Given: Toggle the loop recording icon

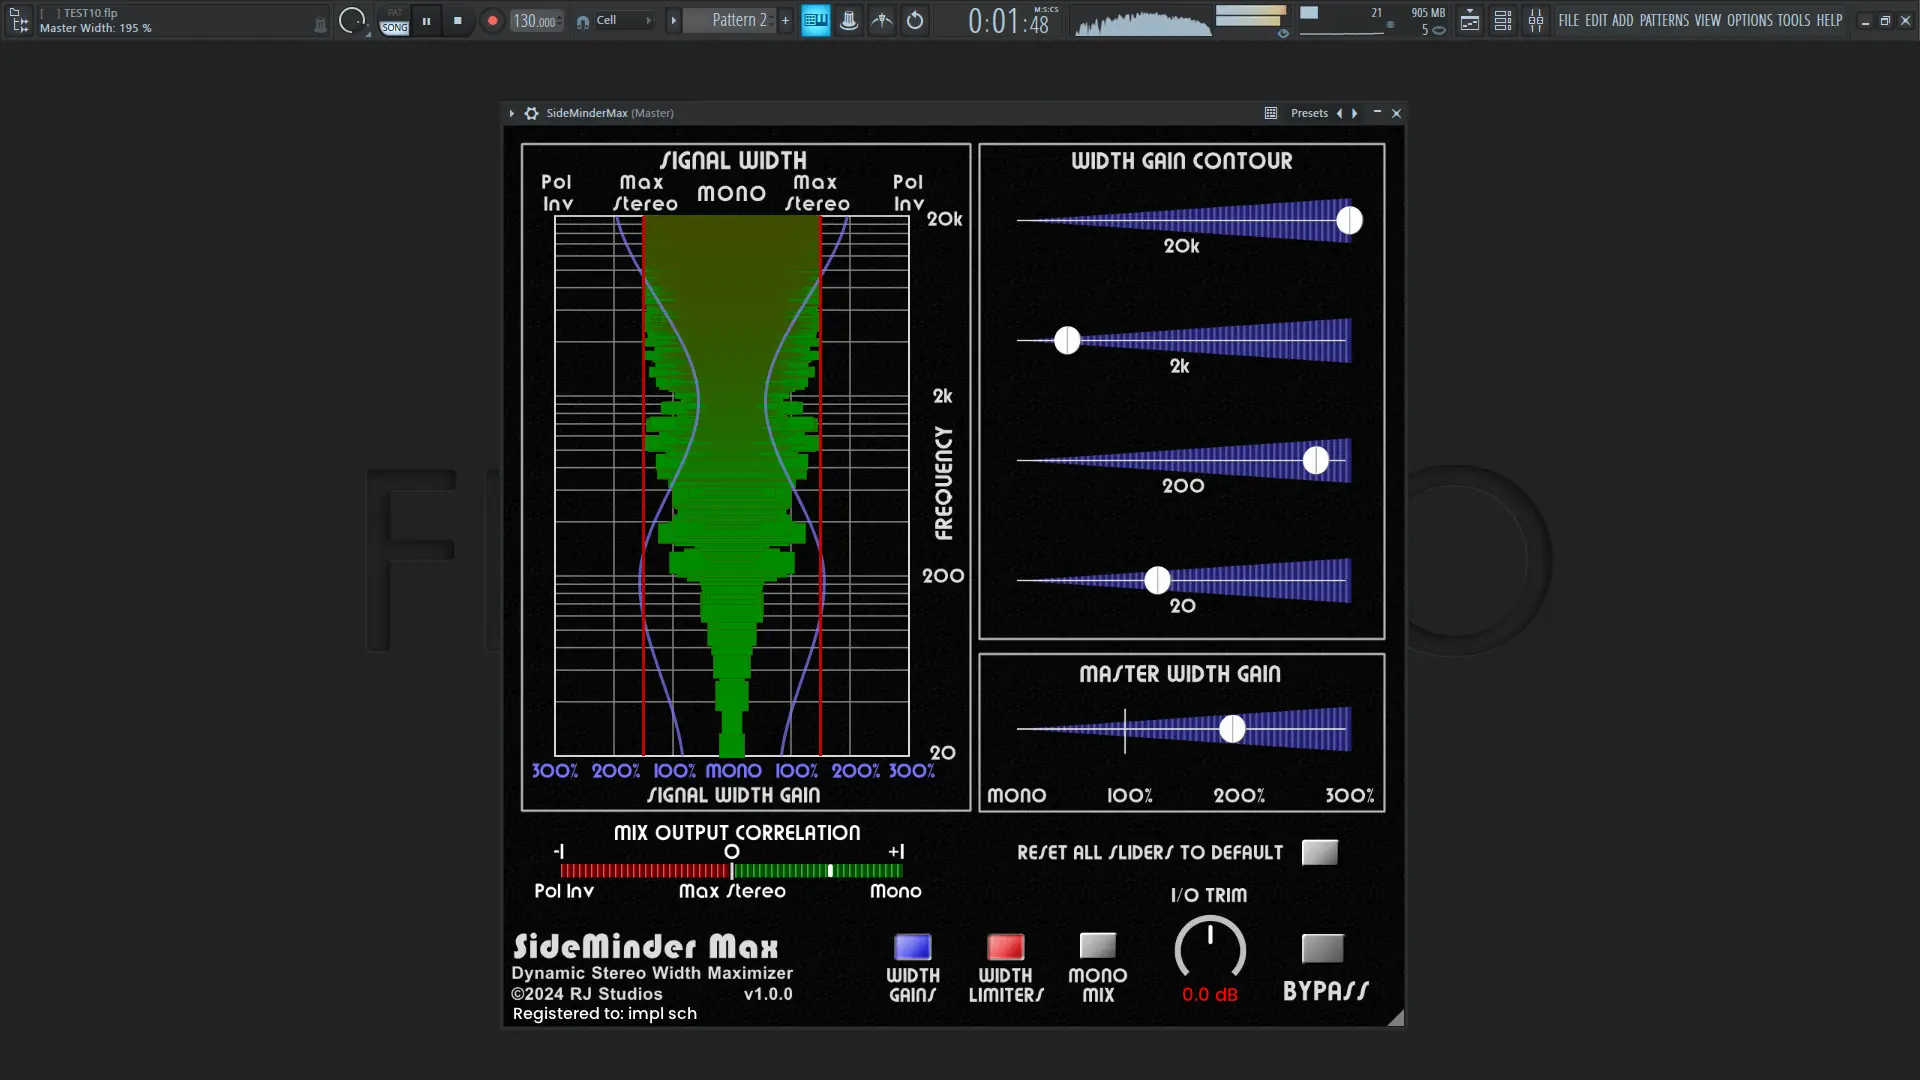Looking at the screenshot, I should click(x=914, y=20).
